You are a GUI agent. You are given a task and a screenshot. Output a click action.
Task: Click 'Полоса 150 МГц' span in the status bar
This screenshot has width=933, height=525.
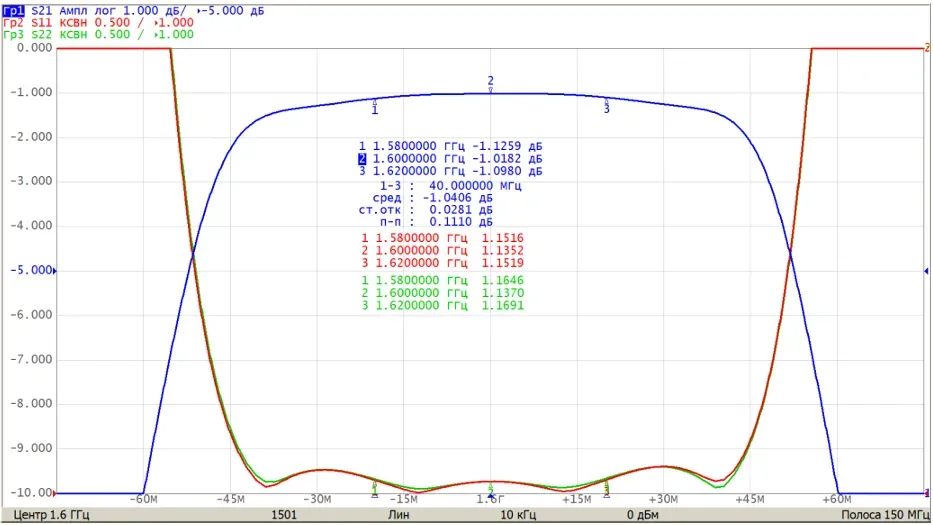(x=885, y=515)
